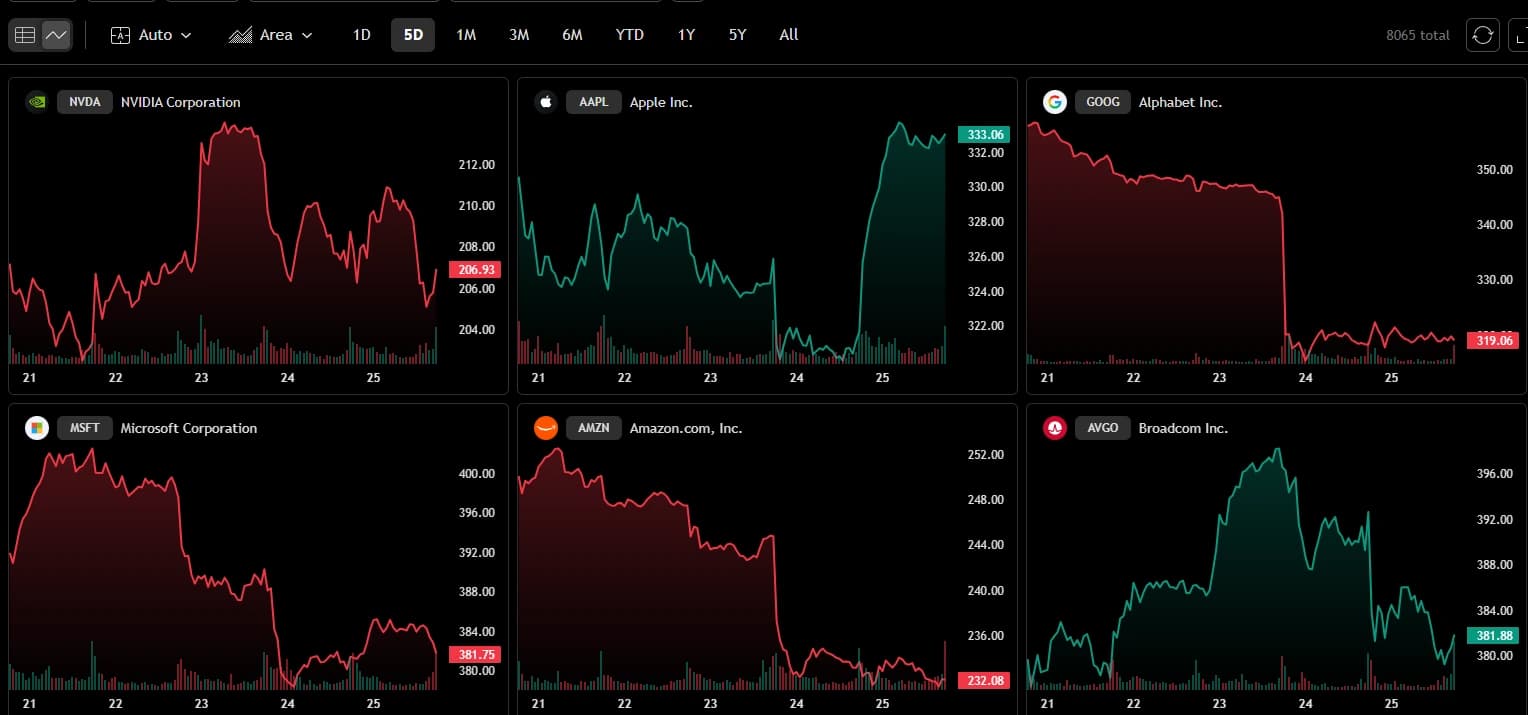Click the 350.00 axis value on GOOG chart
The height and width of the screenshot is (715, 1528).
pyautogui.click(x=1494, y=170)
